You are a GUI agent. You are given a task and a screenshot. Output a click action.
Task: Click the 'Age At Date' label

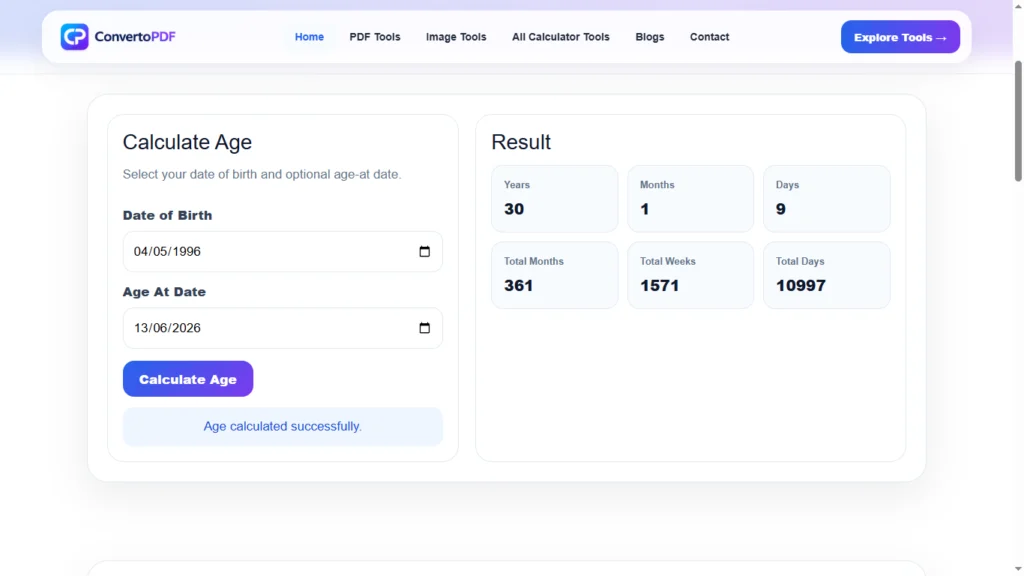[164, 292]
